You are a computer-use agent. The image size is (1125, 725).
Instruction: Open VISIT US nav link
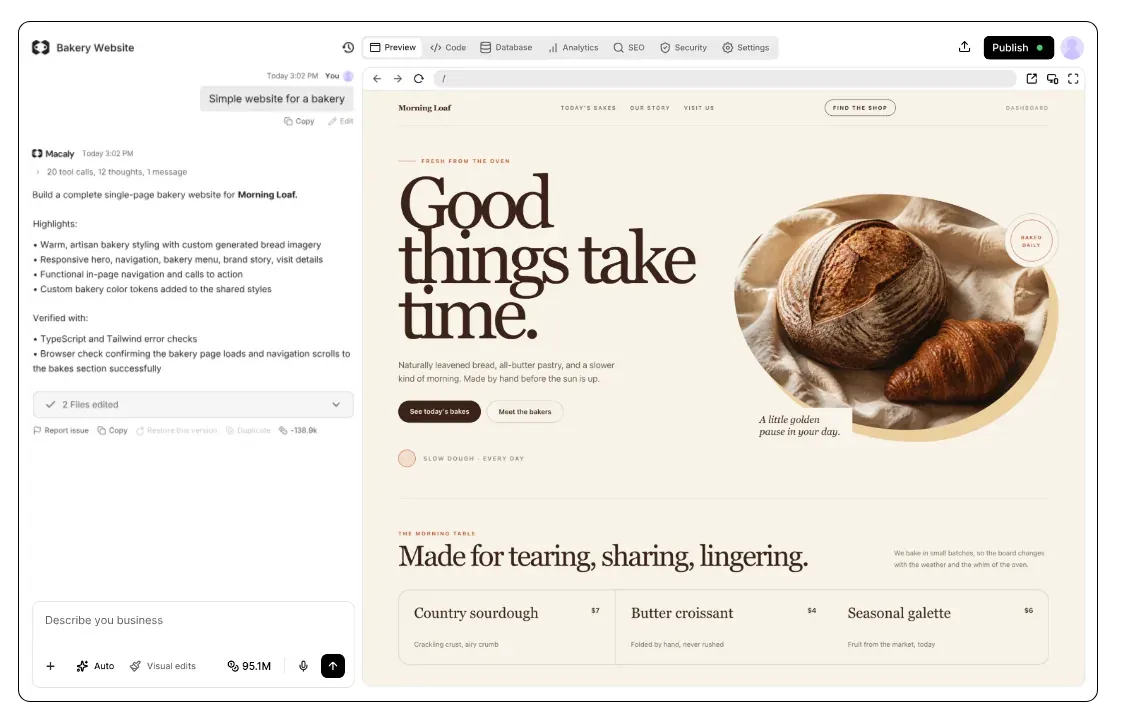pos(699,108)
